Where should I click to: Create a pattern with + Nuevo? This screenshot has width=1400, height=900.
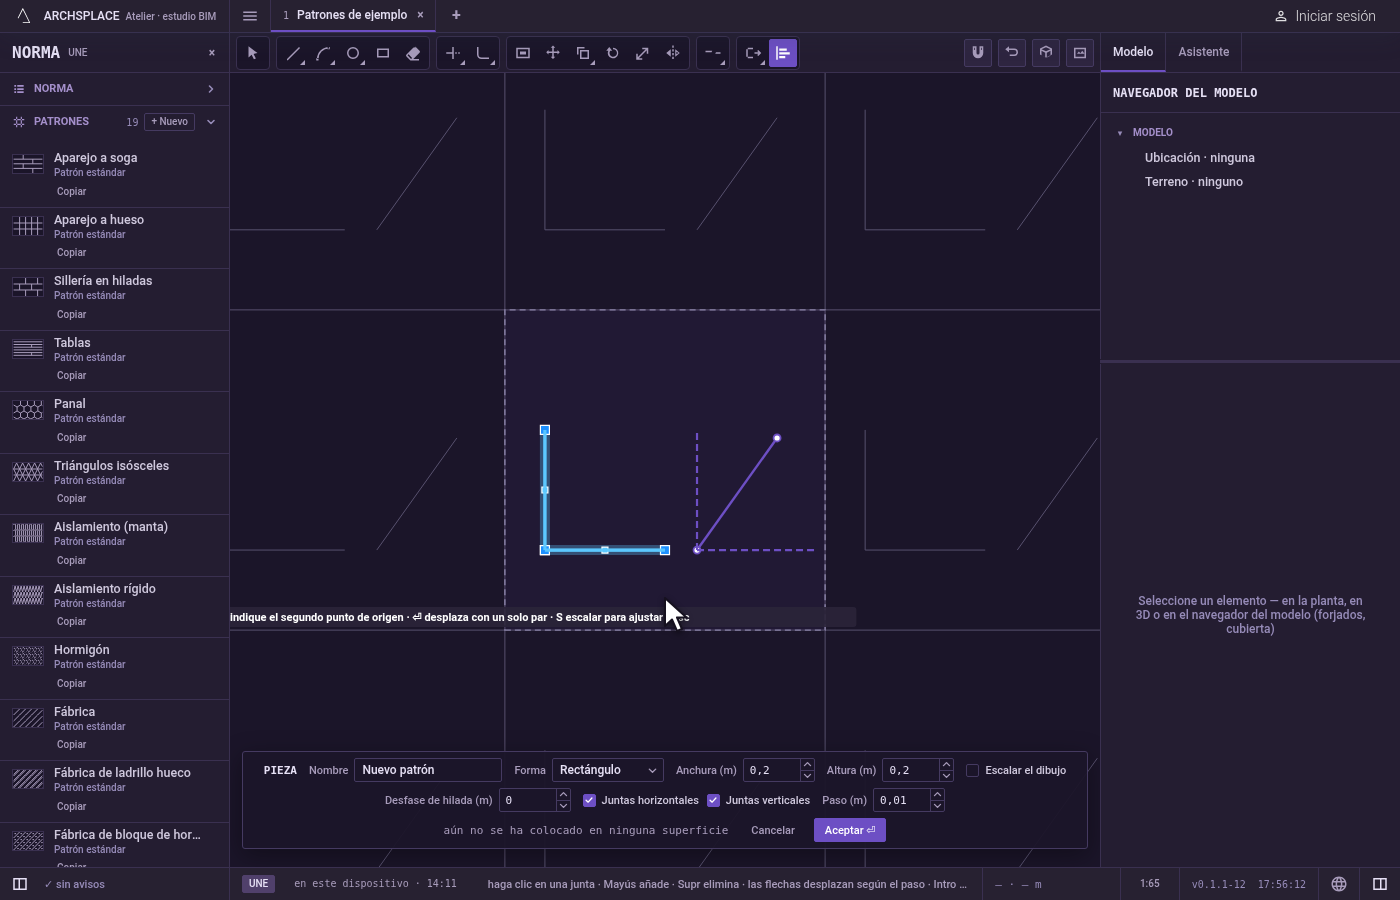tap(170, 122)
